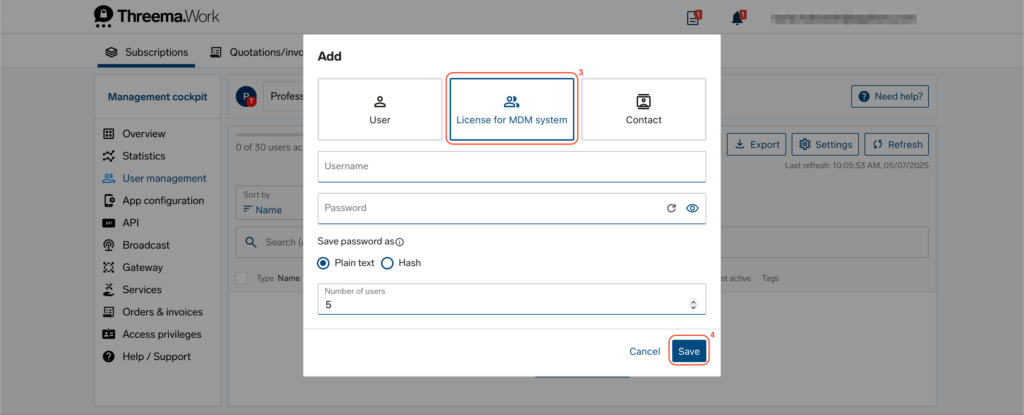Screen dimensions: 1024x415
Task: Click the Number of users field
Action: click(512, 299)
